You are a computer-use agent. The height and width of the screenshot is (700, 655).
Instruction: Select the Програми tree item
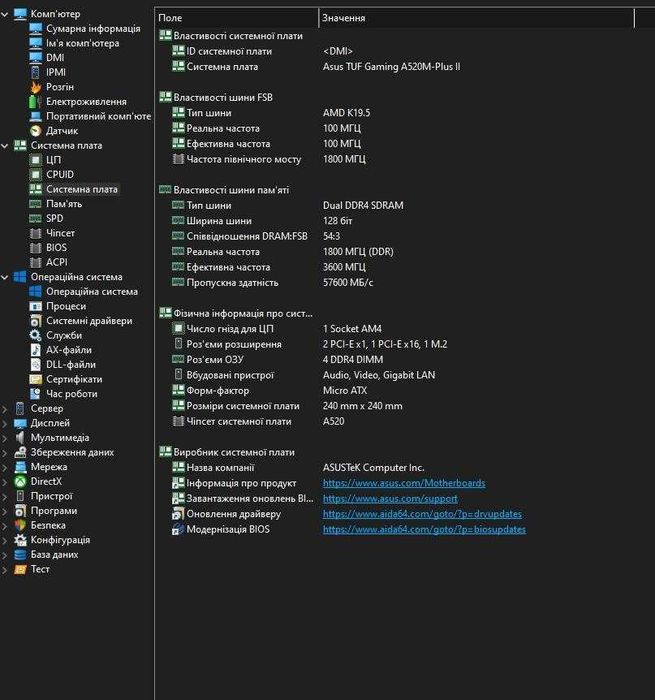point(54,511)
